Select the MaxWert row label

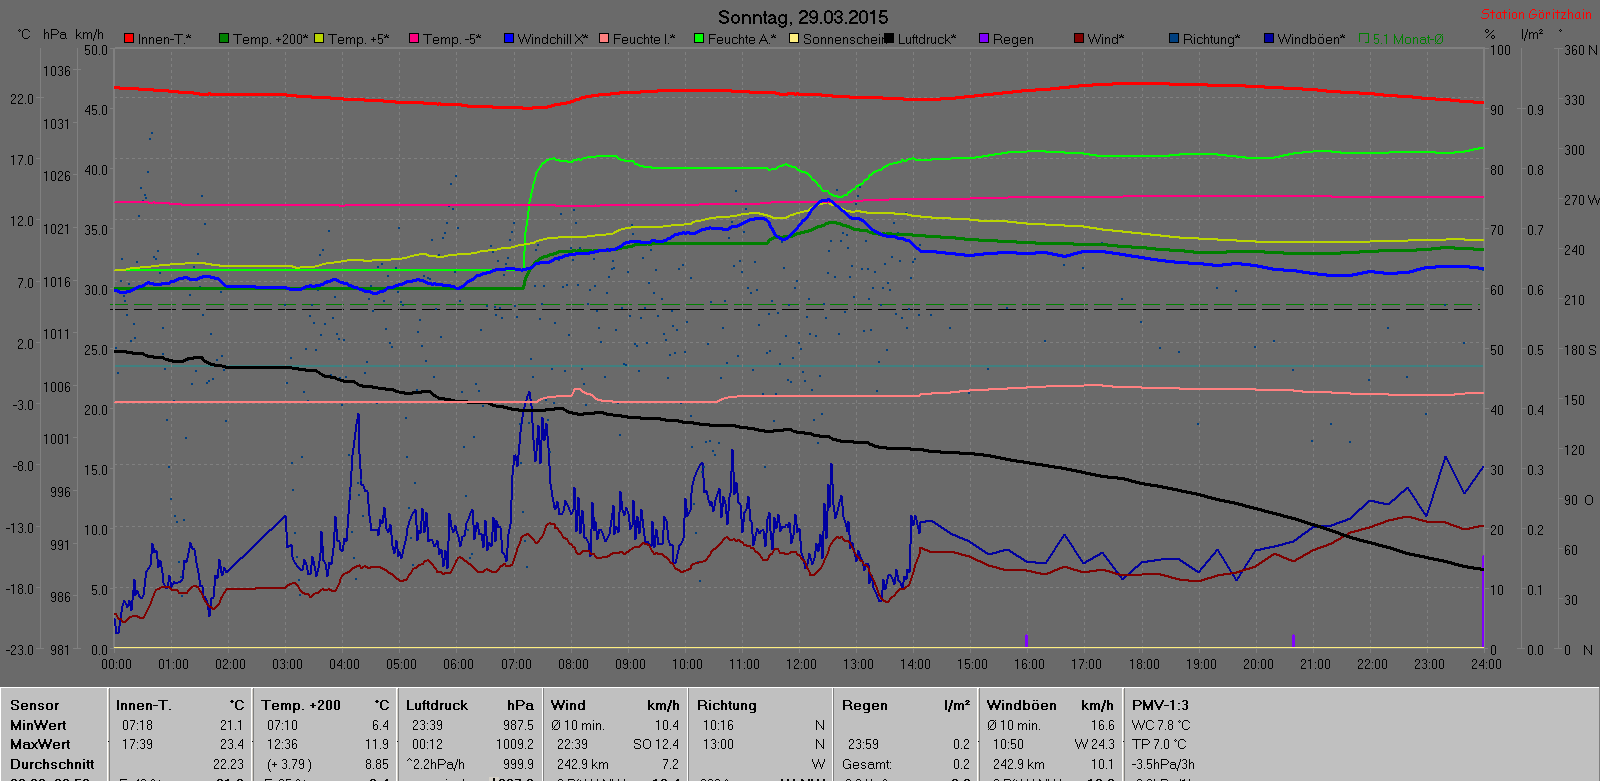(40, 744)
